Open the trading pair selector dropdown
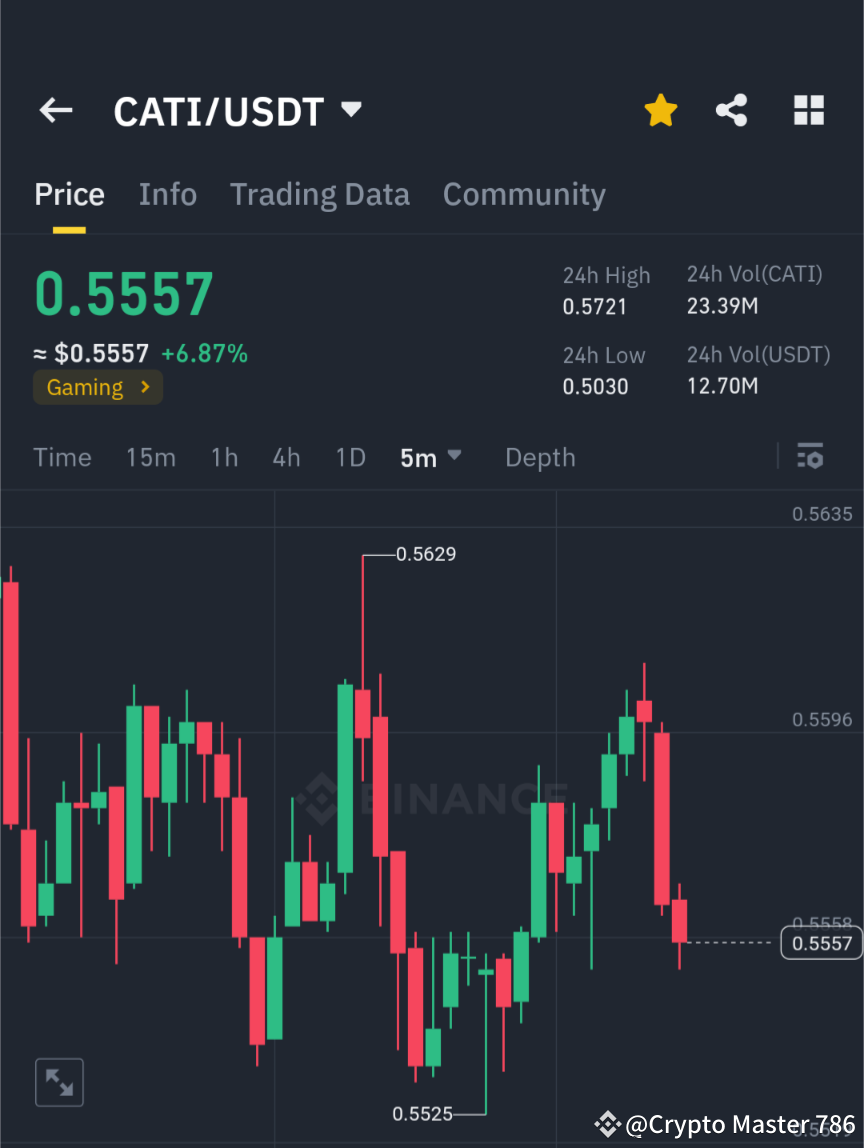The width and height of the screenshot is (864, 1148). (x=351, y=110)
